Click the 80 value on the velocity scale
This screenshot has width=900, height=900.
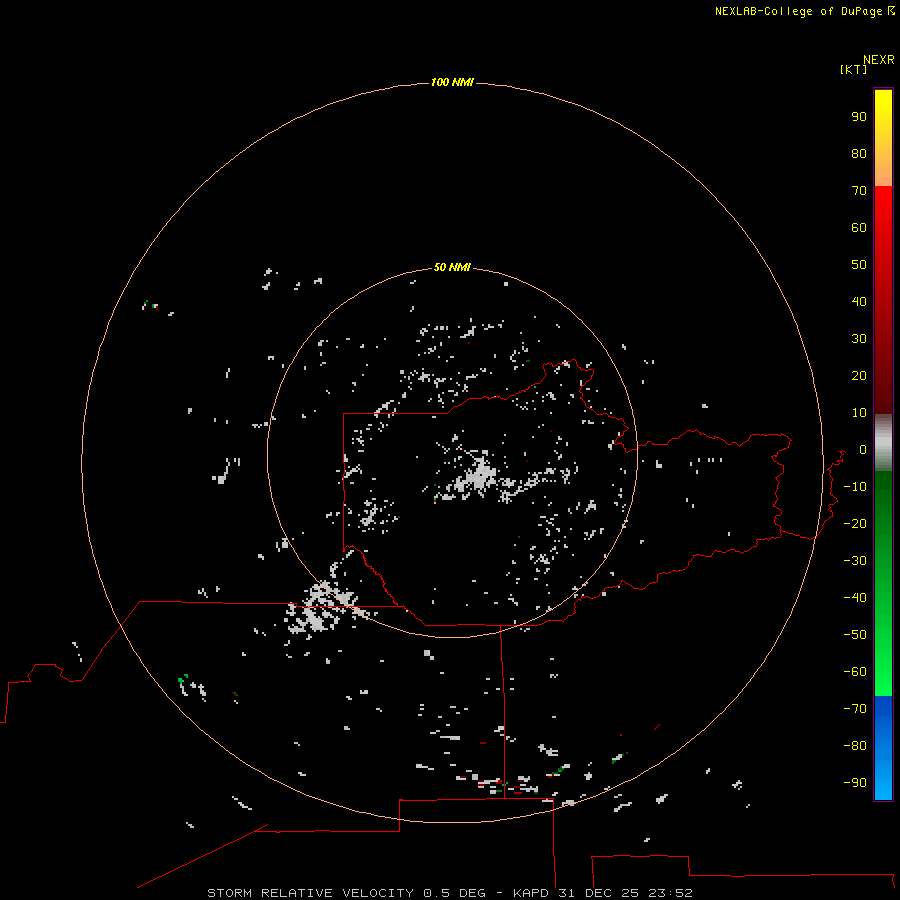click(x=859, y=153)
